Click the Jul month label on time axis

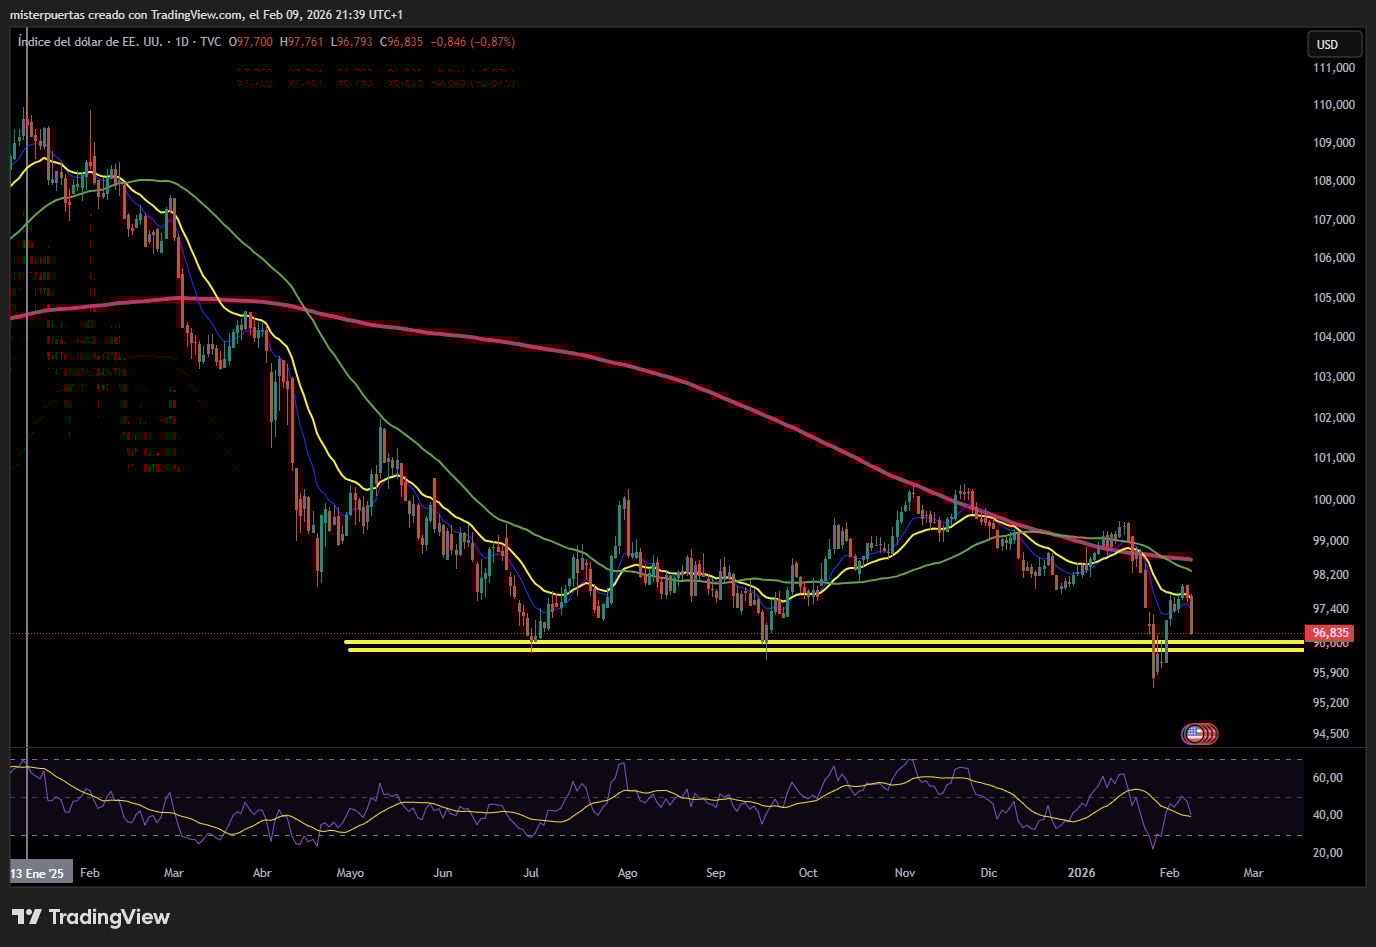tap(531, 873)
